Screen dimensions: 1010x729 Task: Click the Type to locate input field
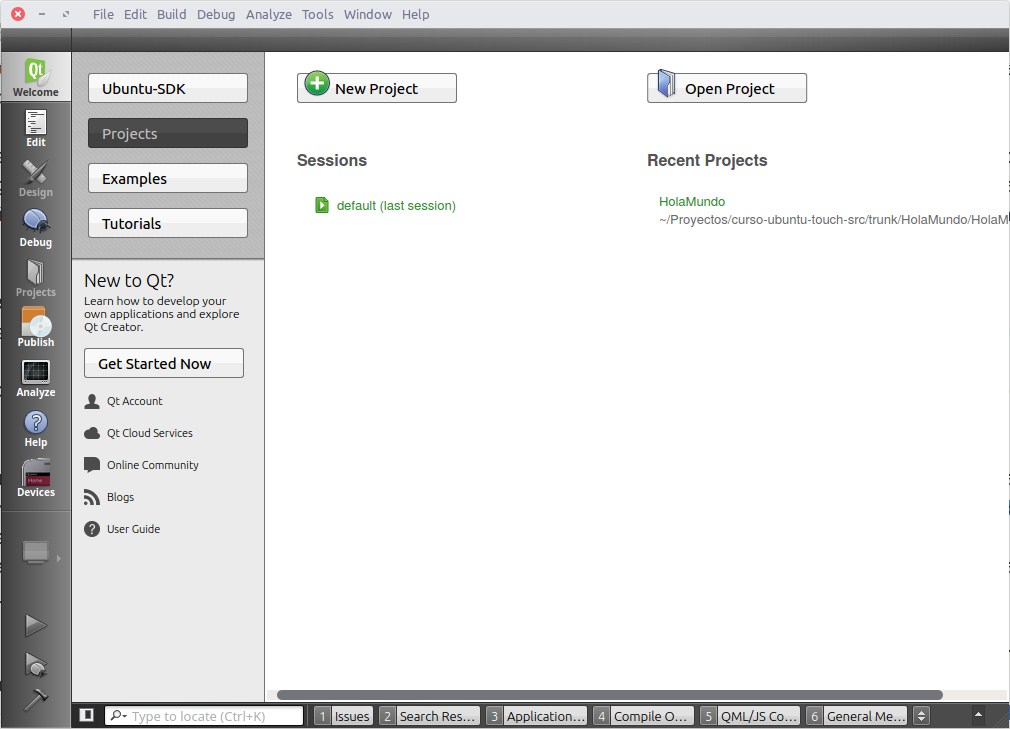click(x=204, y=716)
